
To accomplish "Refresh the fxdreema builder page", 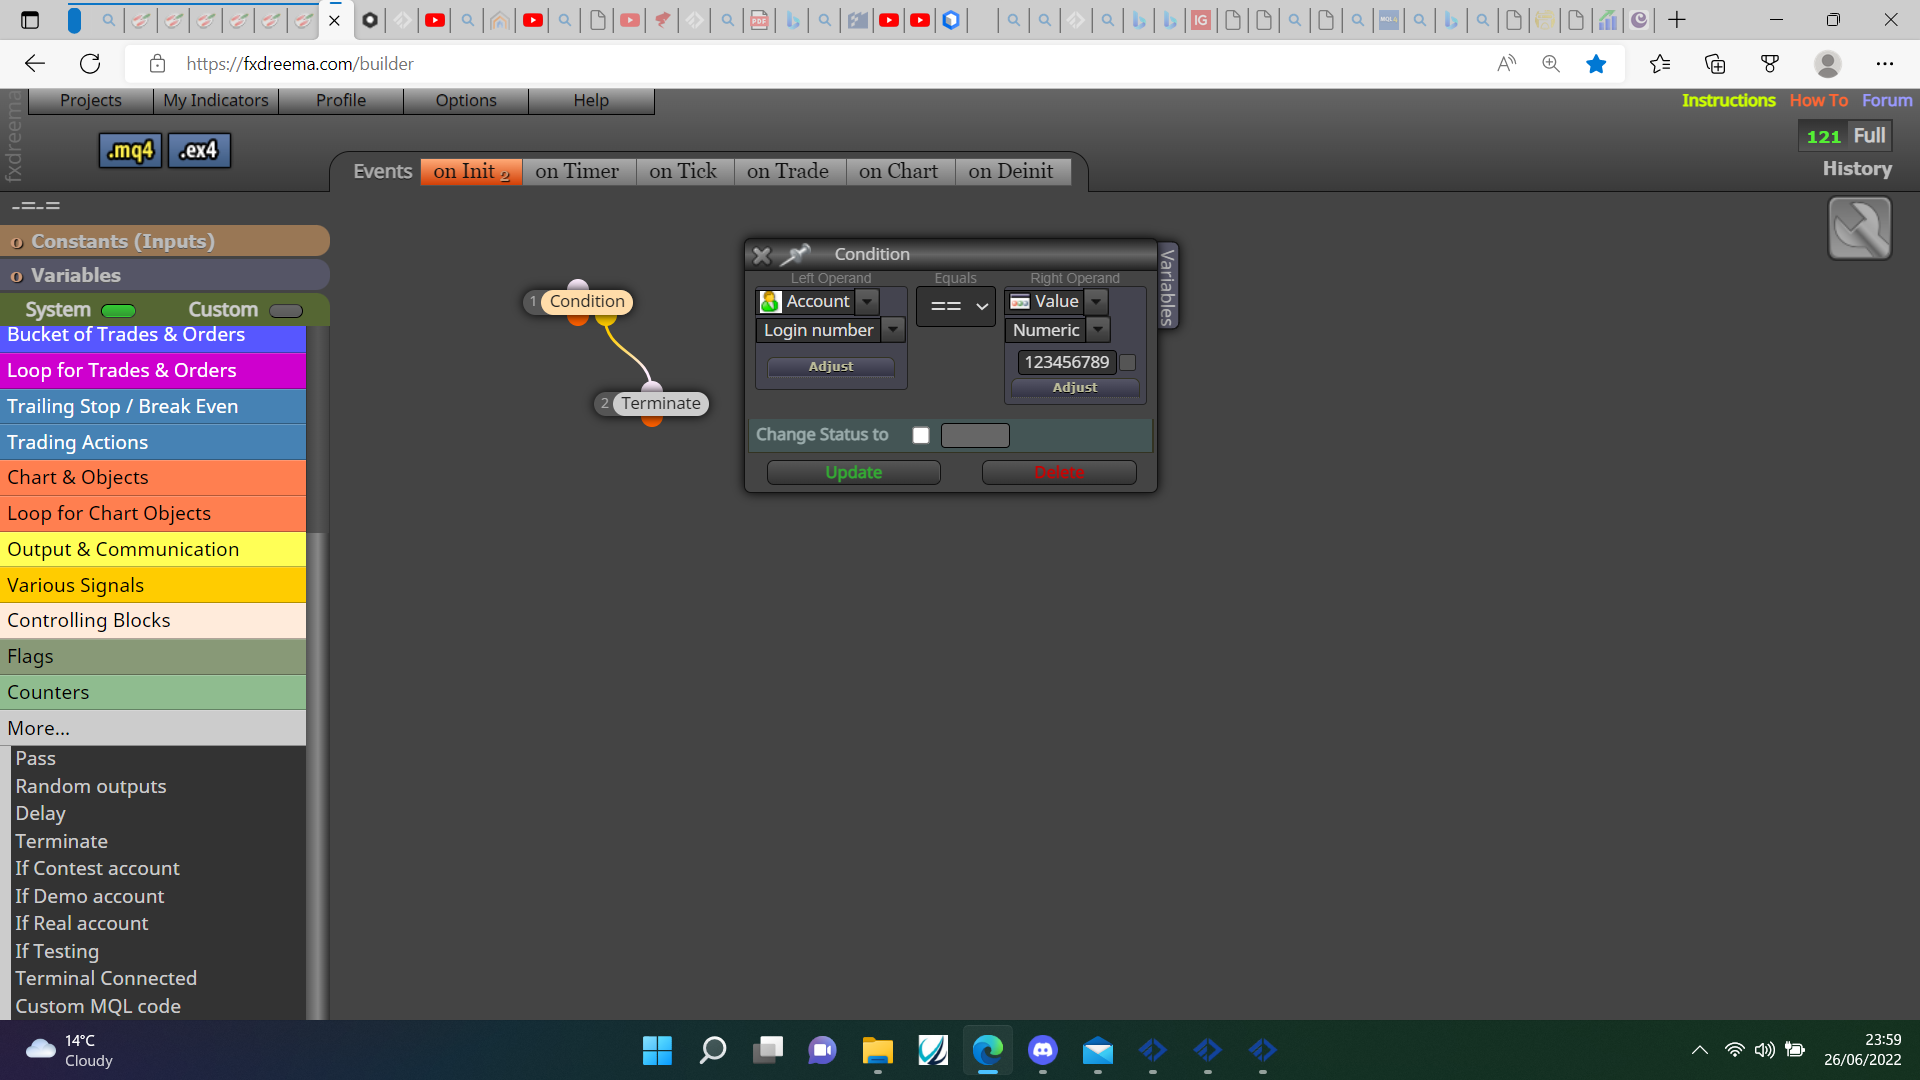I will point(90,64).
